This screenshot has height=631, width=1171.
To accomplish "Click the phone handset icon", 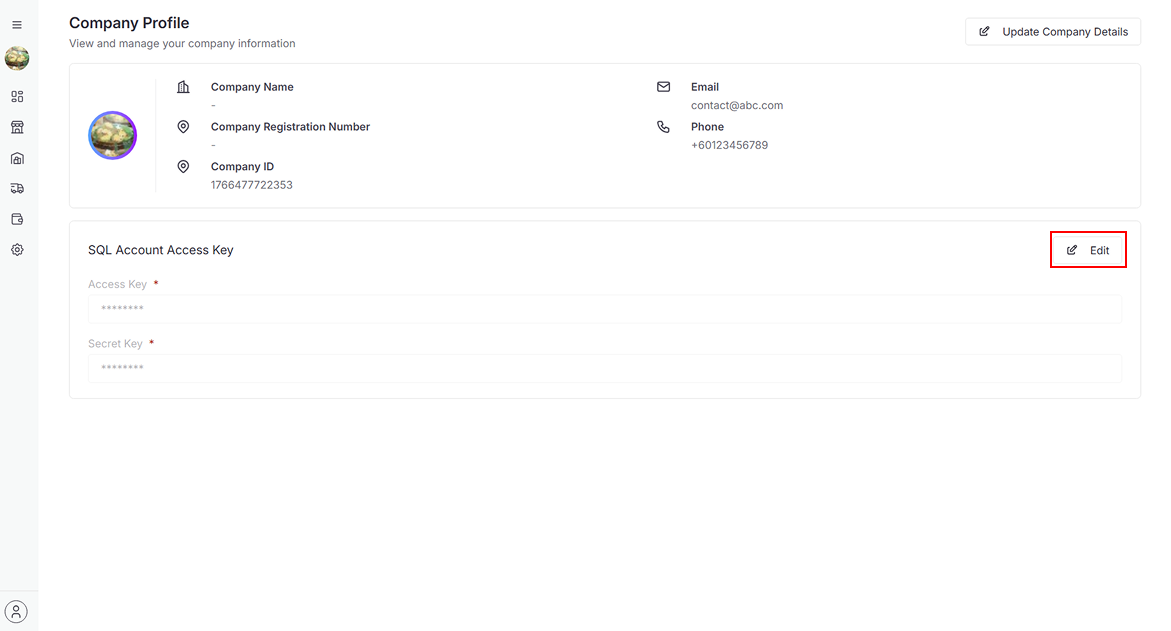I will tap(663, 127).
